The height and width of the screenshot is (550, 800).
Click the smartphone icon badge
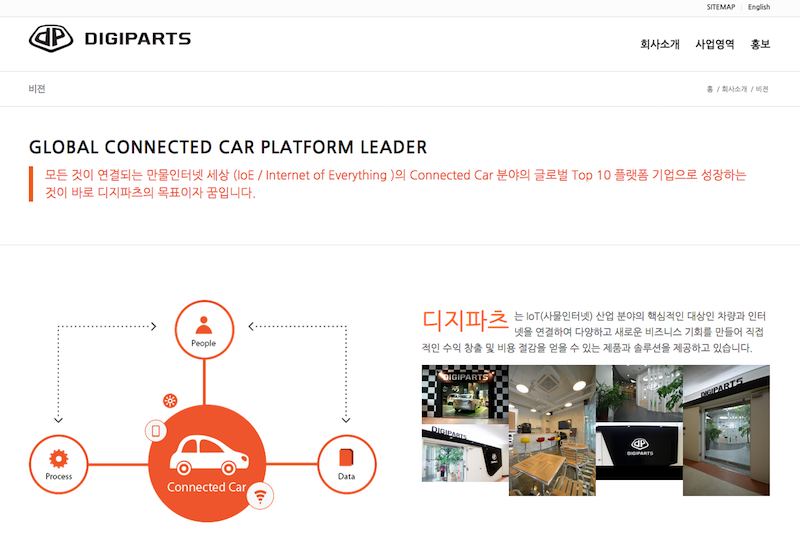(x=156, y=431)
